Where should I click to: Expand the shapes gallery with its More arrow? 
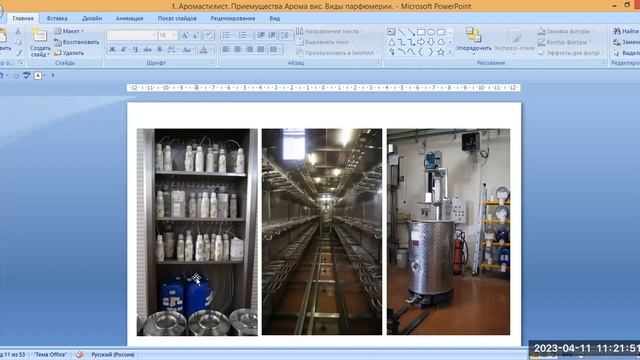[x=450, y=52]
